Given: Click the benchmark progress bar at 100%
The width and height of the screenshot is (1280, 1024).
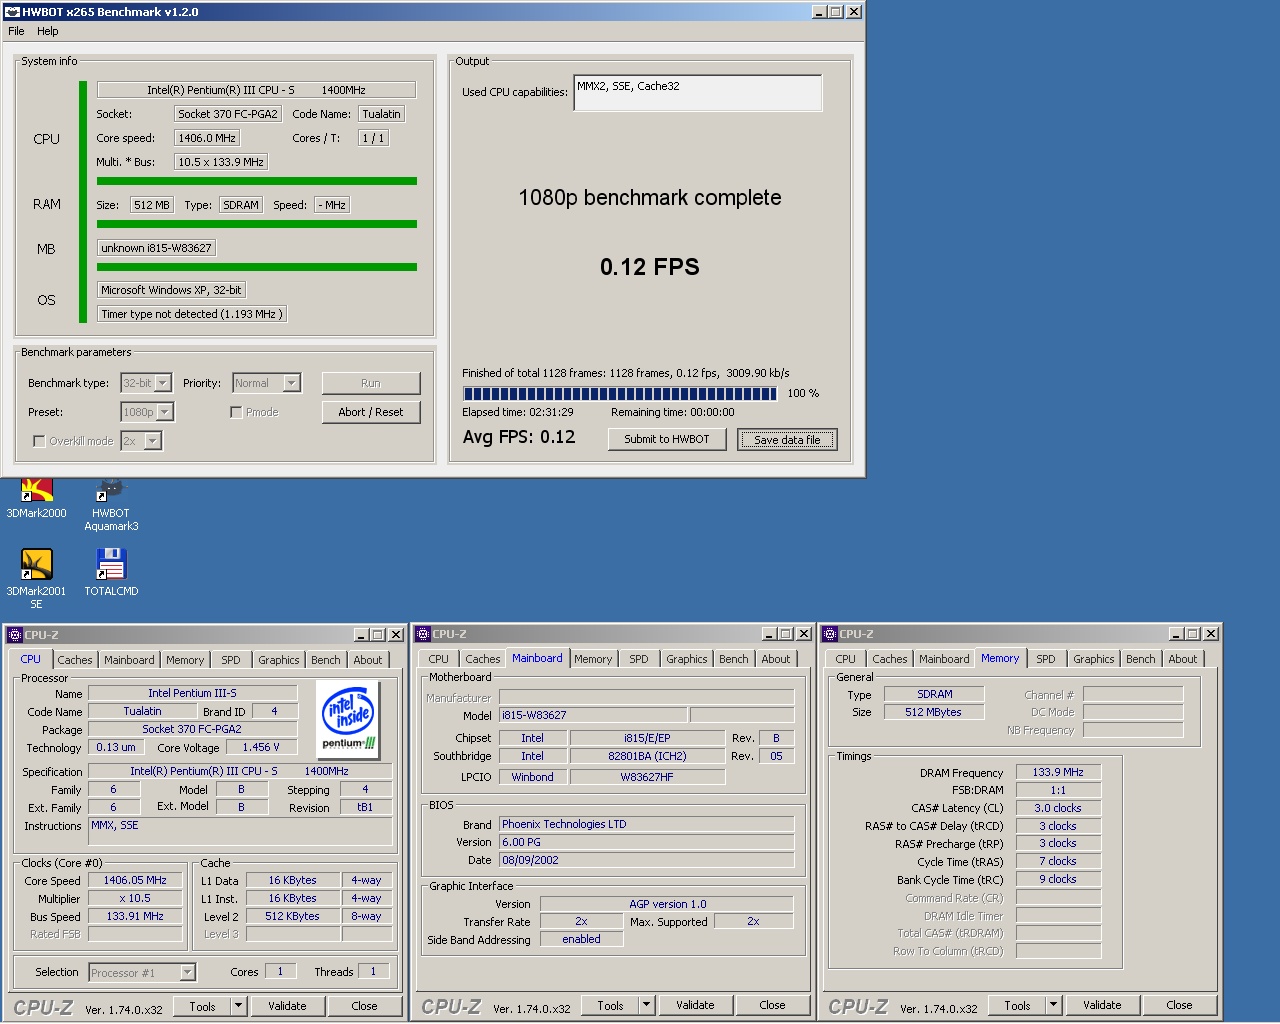Looking at the screenshot, I should point(620,394).
